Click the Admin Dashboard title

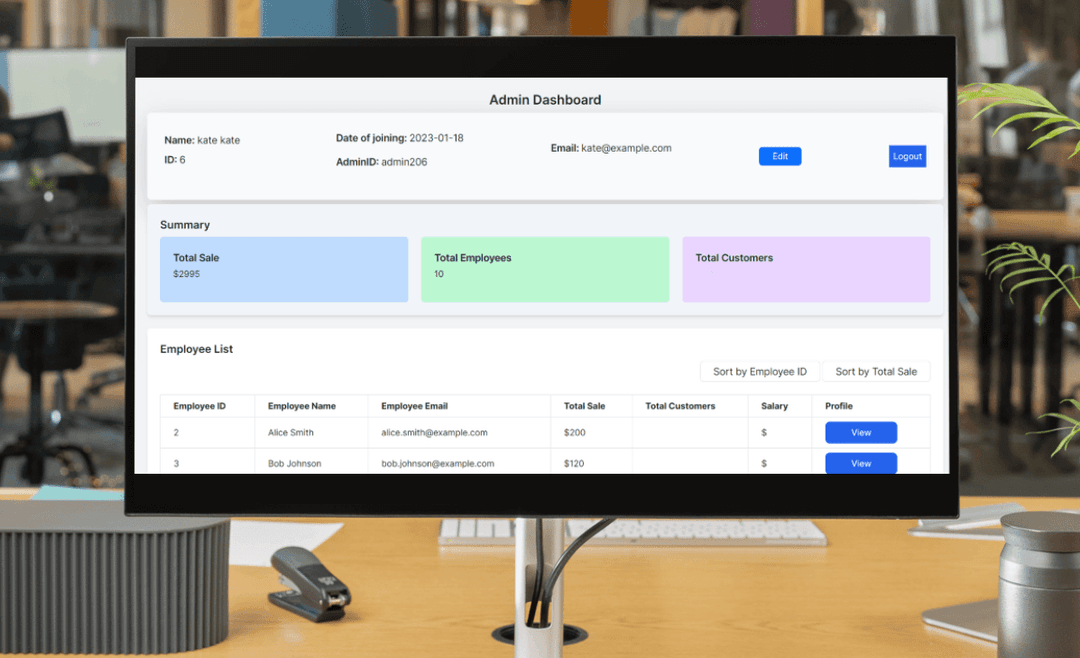545,99
